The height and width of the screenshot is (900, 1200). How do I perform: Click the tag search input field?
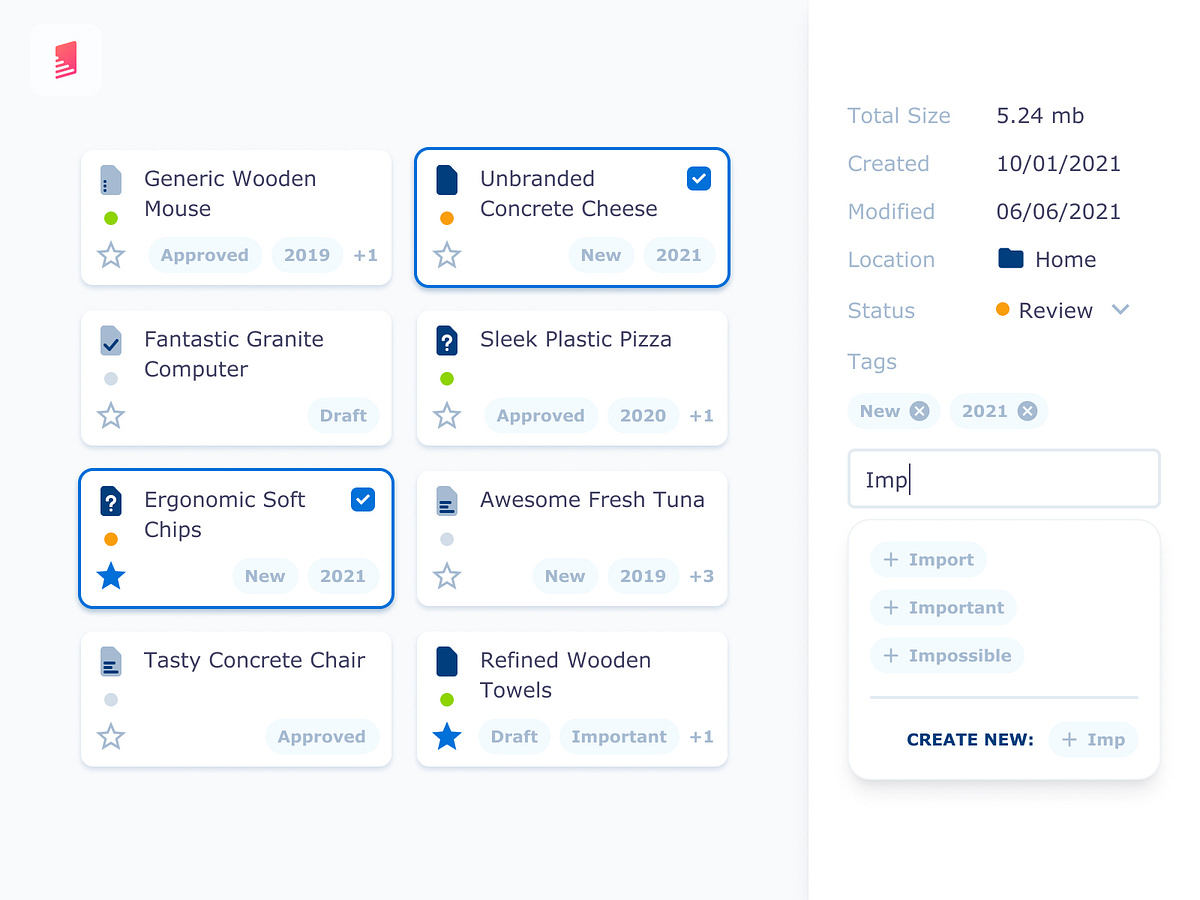pyautogui.click(x=1003, y=479)
